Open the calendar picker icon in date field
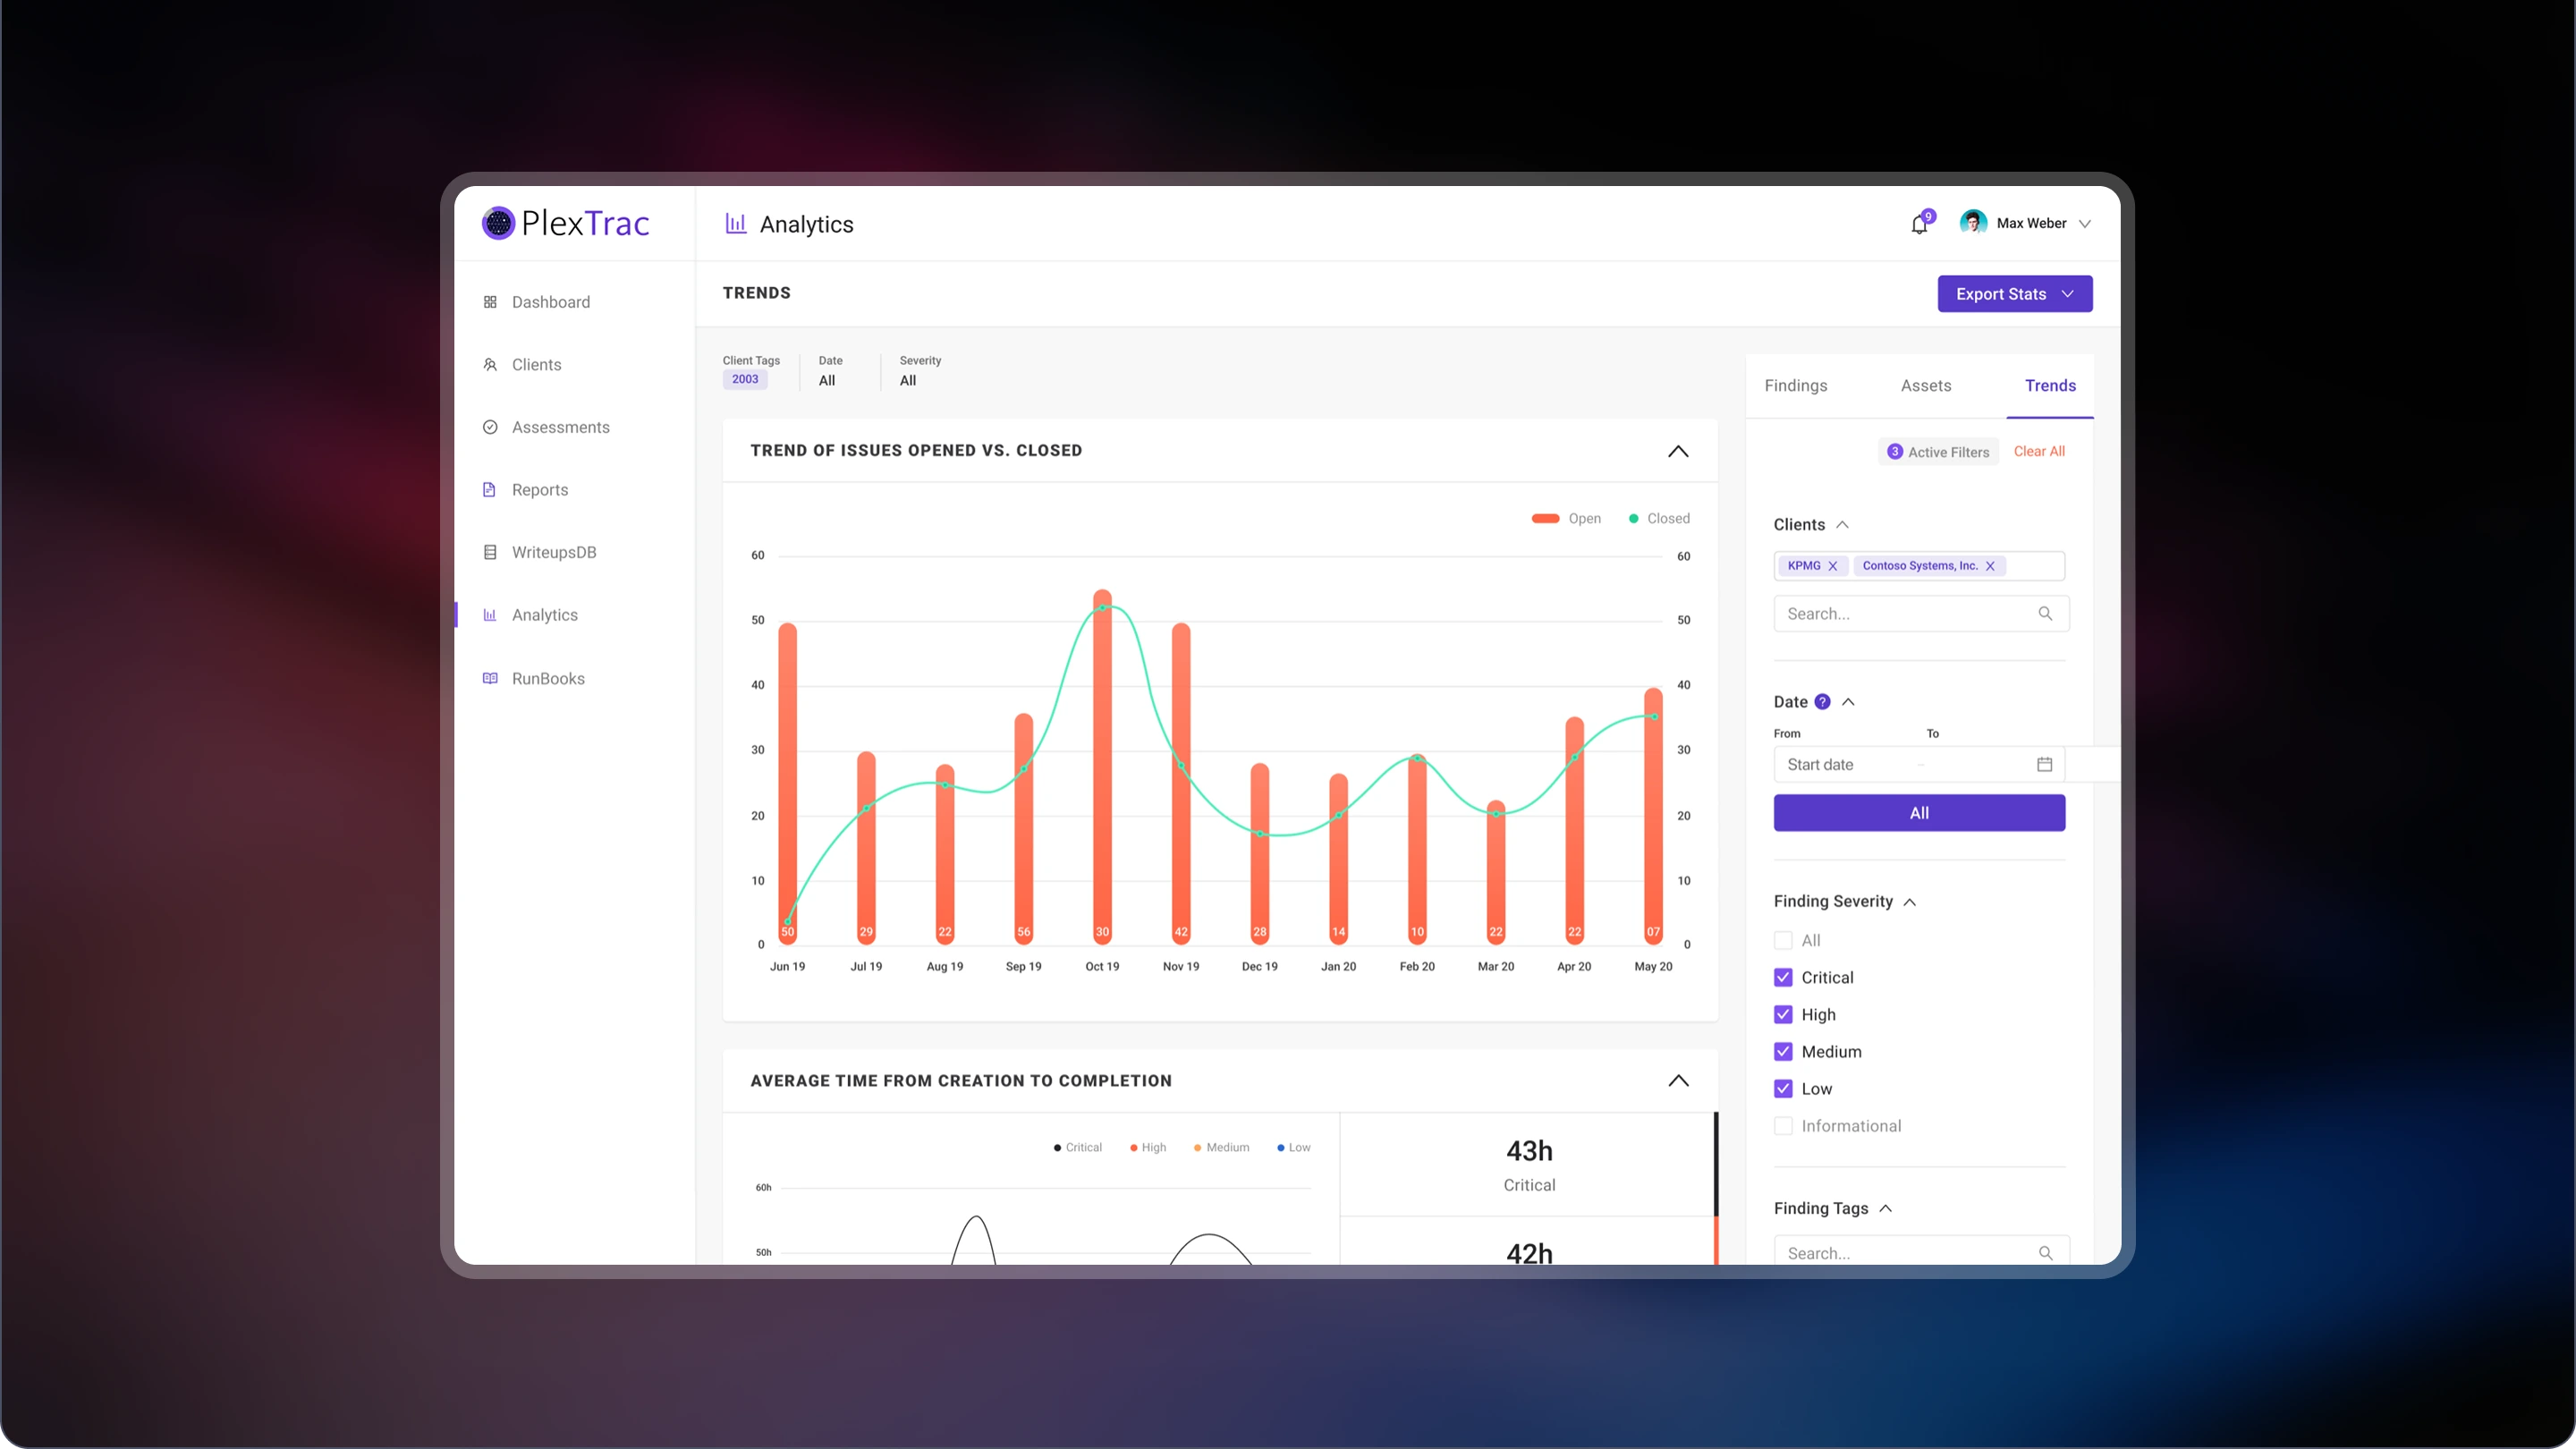 (x=2044, y=764)
